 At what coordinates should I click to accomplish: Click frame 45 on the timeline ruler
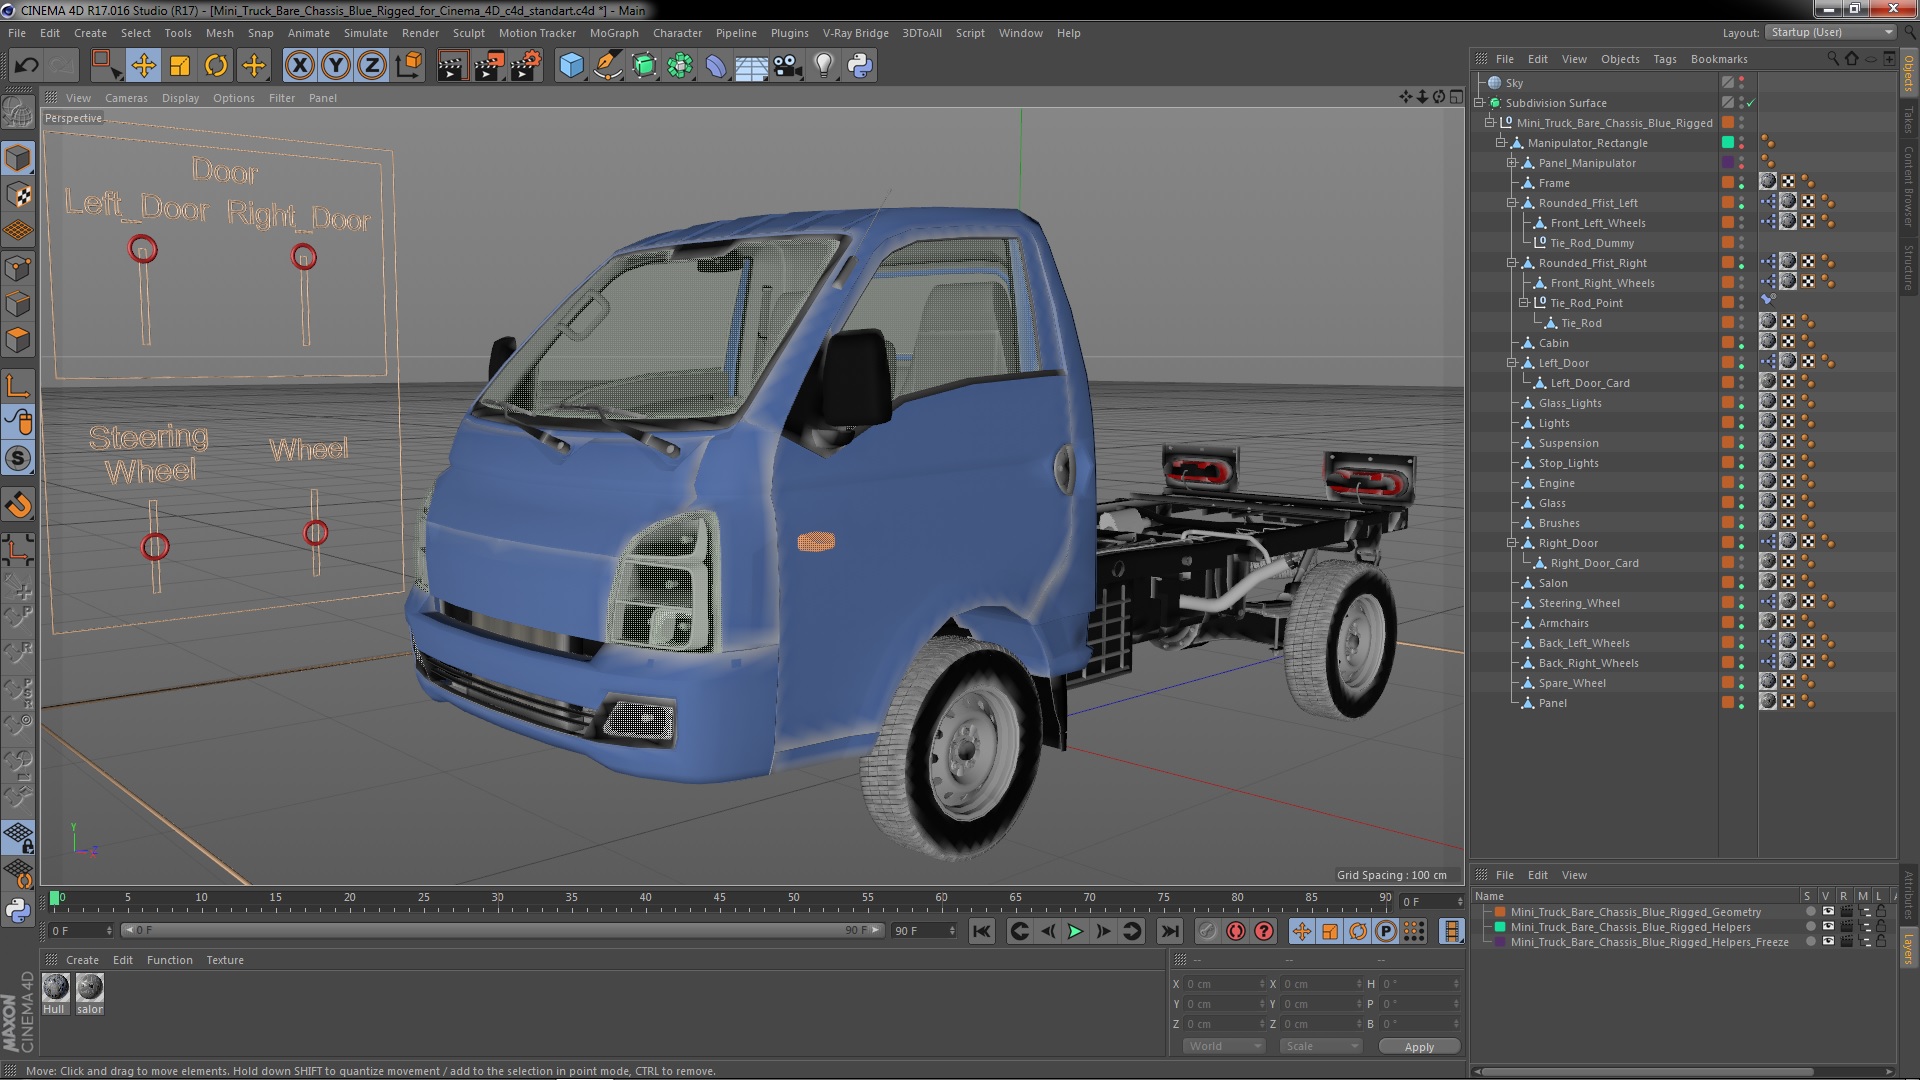[x=719, y=899]
